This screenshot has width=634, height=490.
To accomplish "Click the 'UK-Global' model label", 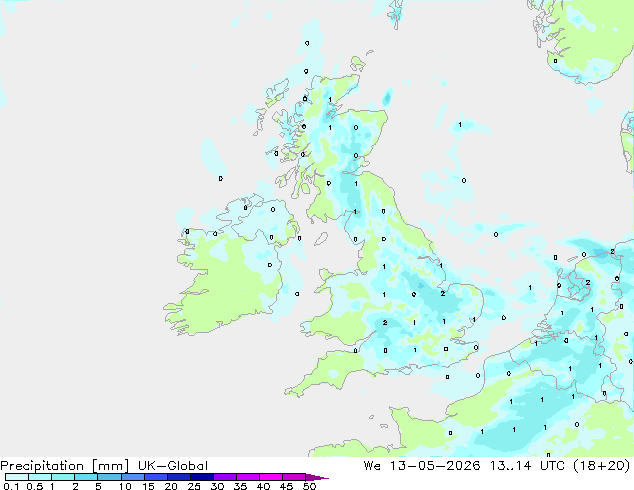I will point(173,466).
